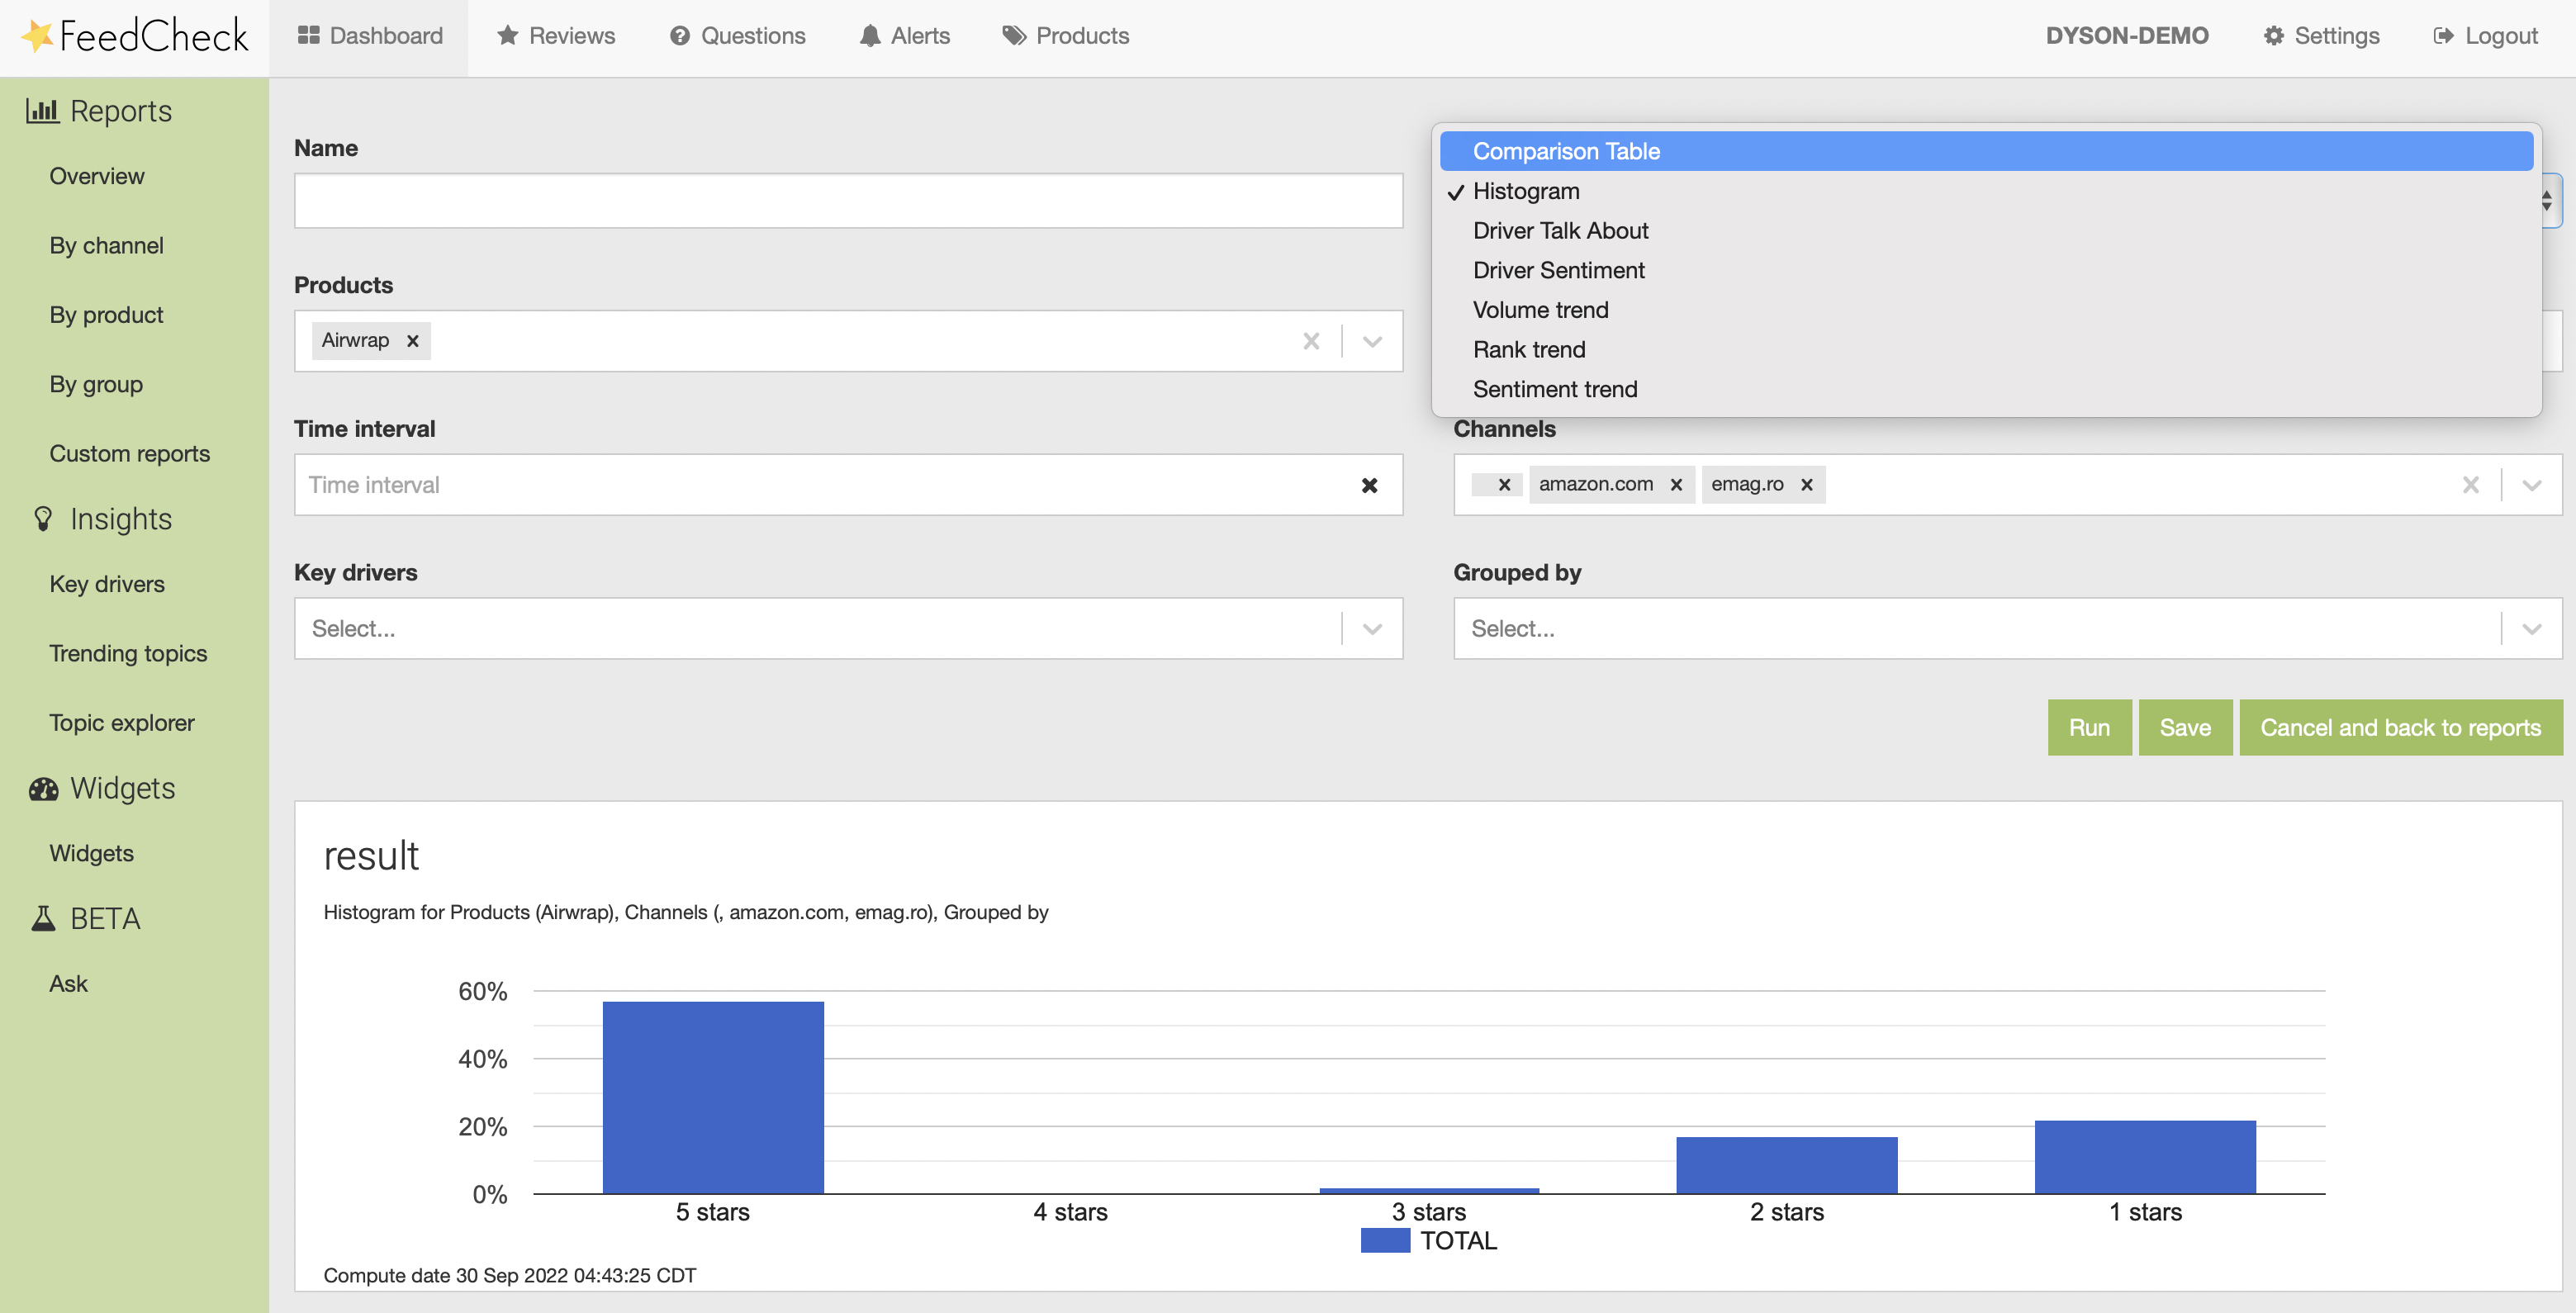Focus the Name input field
The width and height of the screenshot is (2576, 1313).
pyautogui.click(x=848, y=201)
